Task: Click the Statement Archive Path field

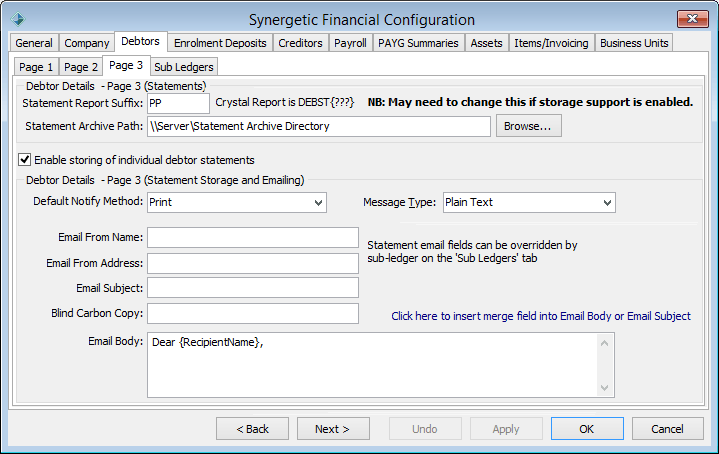Action: [x=319, y=126]
